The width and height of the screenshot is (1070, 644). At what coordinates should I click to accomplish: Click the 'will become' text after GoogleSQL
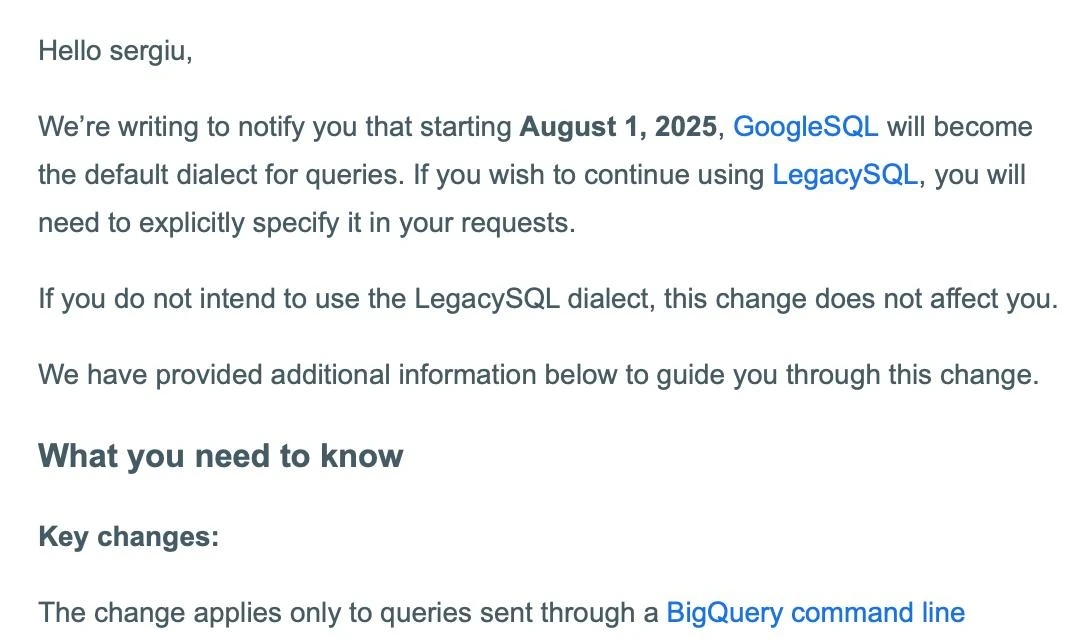pyautogui.click(x=959, y=128)
